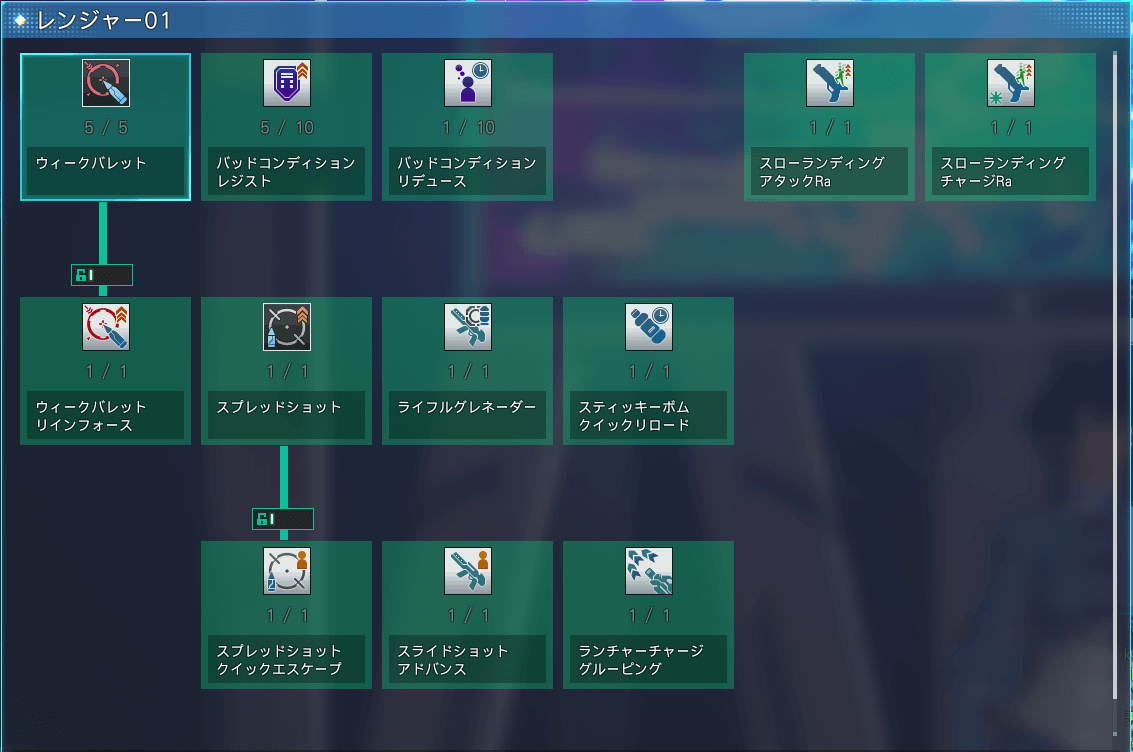Click the スプレッドショットクイックエスケープ skill icon
This screenshot has height=752, width=1133.
click(x=287, y=571)
